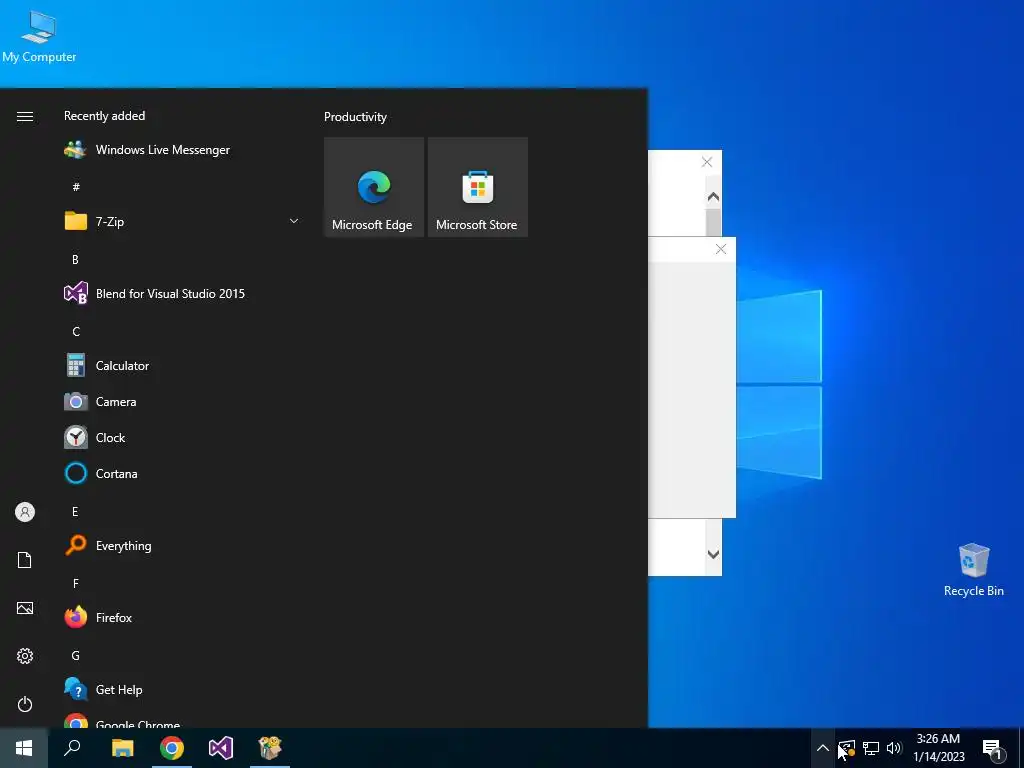Viewport: 1024px width, 768px height.
Task: Jump to the B letter header
Action: [76, 259]
